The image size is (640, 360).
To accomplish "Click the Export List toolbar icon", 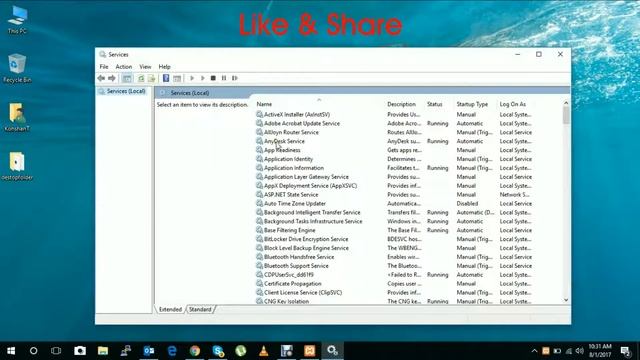I will (151, 78).
